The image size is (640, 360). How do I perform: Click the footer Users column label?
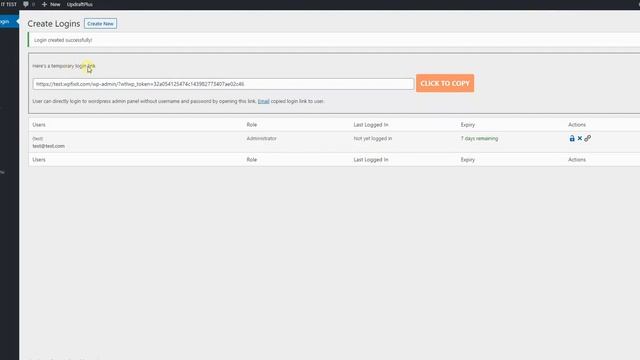39,160
